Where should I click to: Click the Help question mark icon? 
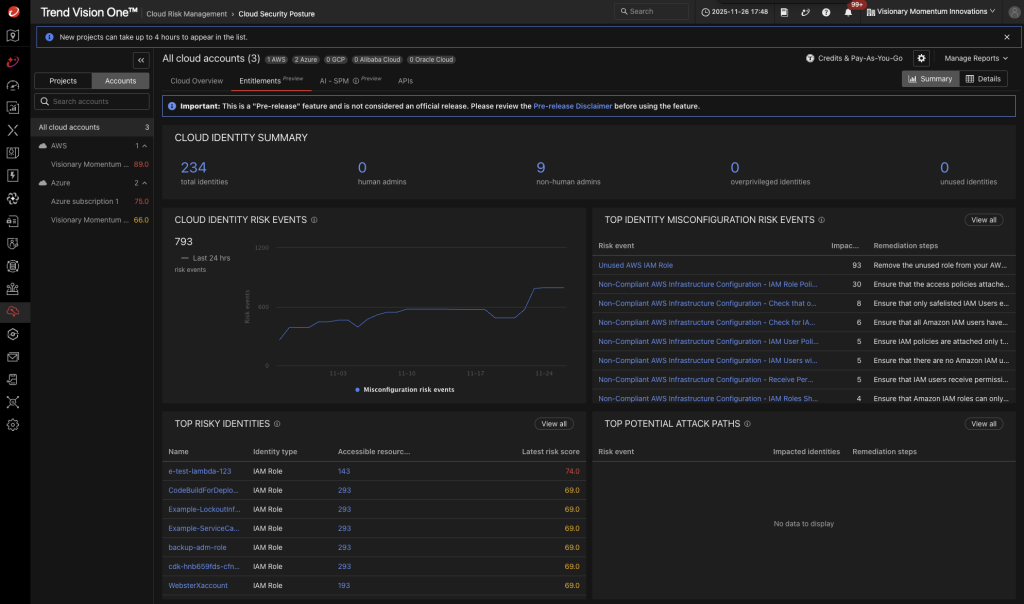(826, 12)
